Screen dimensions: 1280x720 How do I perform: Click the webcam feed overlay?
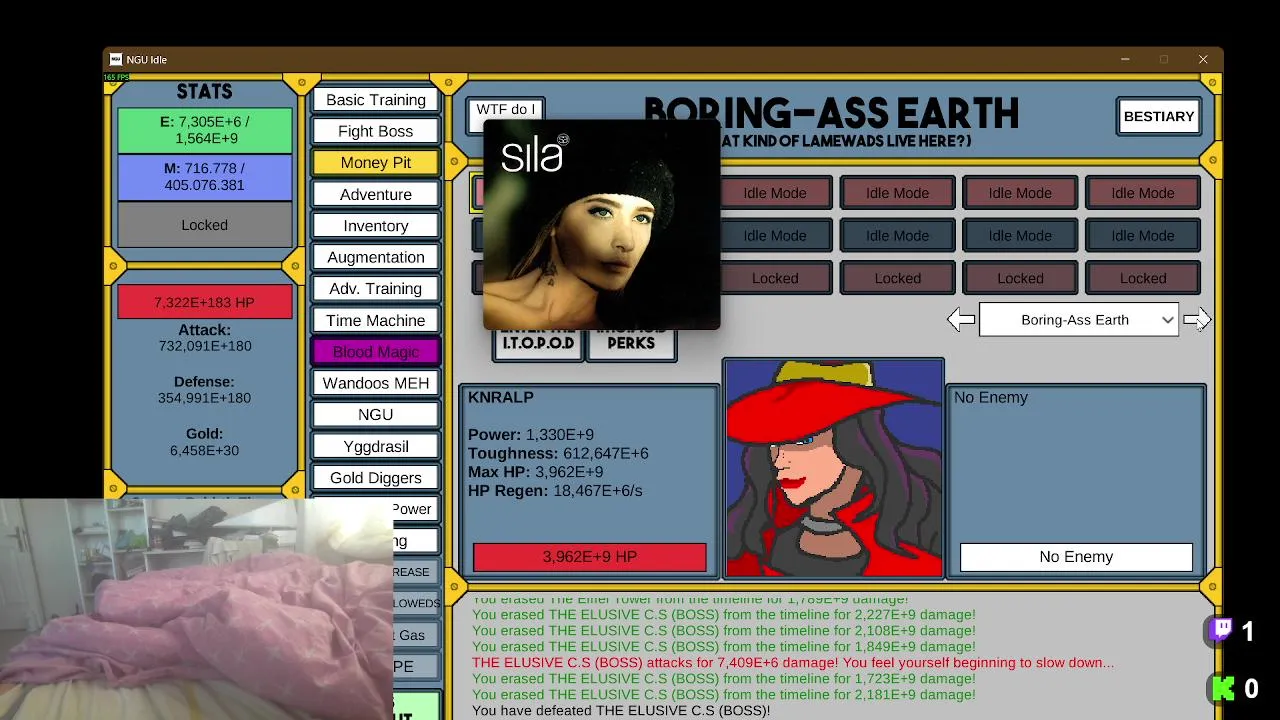point(197,608)
